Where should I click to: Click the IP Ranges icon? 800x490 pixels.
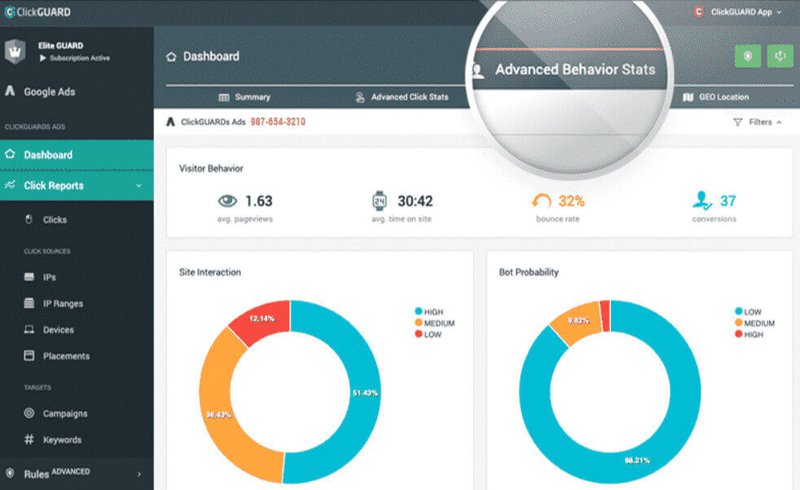29,303
